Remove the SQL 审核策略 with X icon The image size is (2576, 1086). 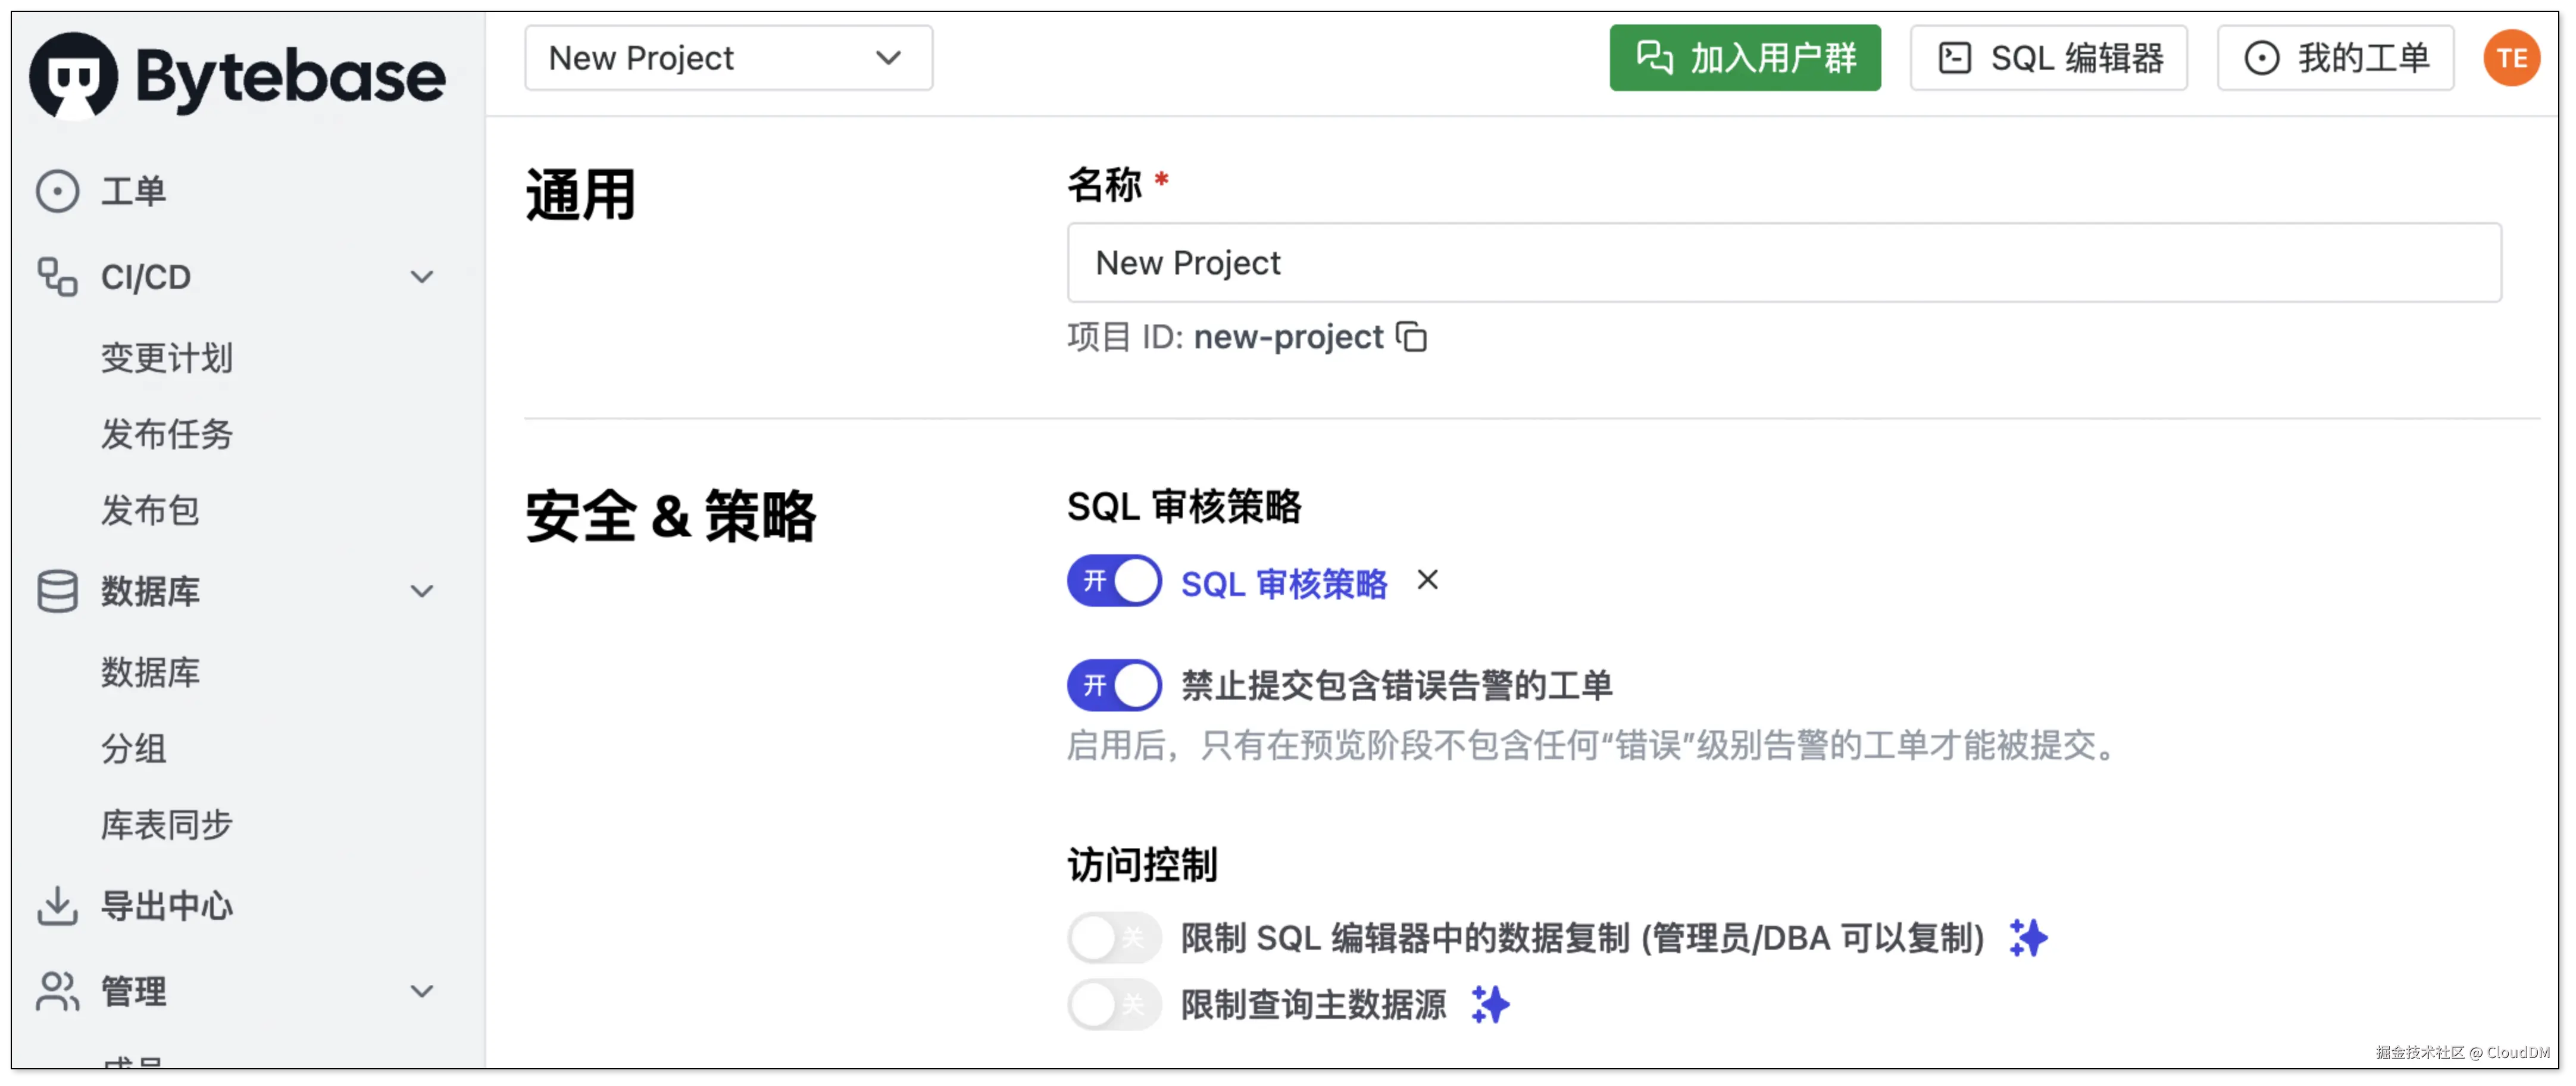(x=1427, y=580)
